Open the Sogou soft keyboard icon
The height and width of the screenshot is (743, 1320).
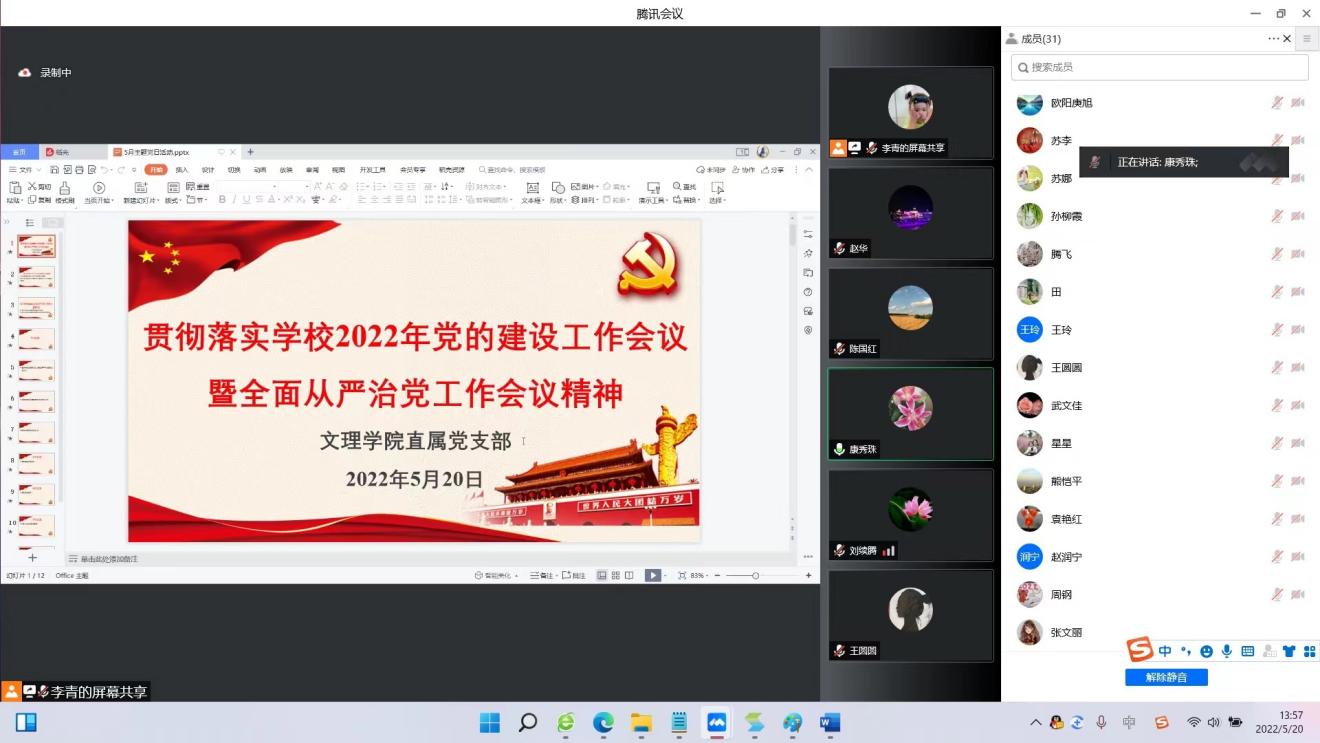point(1247,651)
